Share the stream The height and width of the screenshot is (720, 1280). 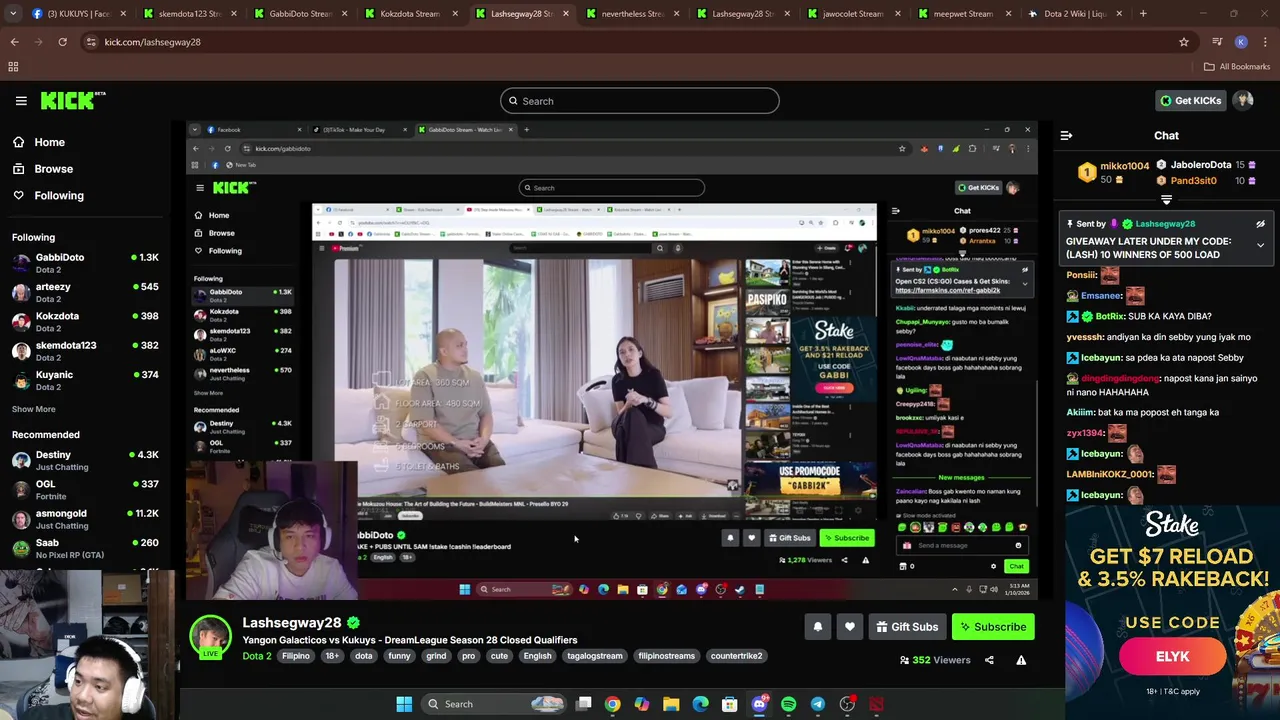coord(989,660)
